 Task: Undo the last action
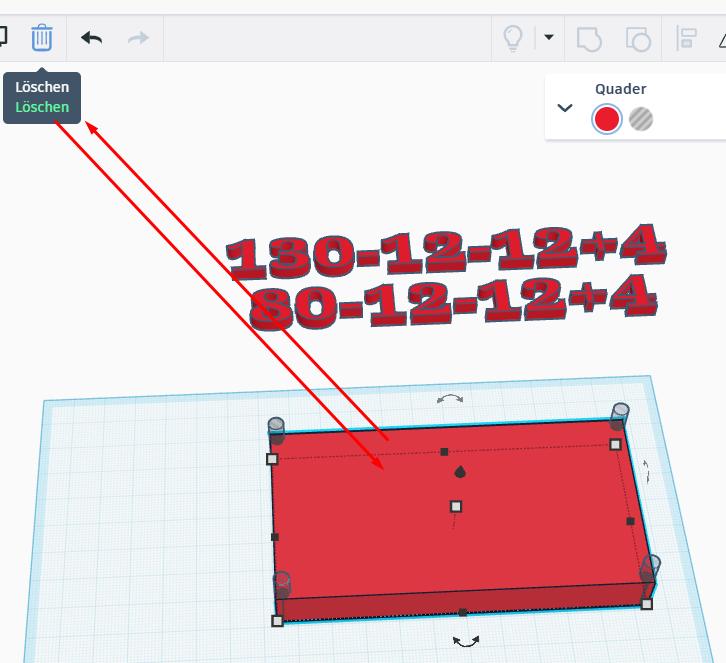92,38
